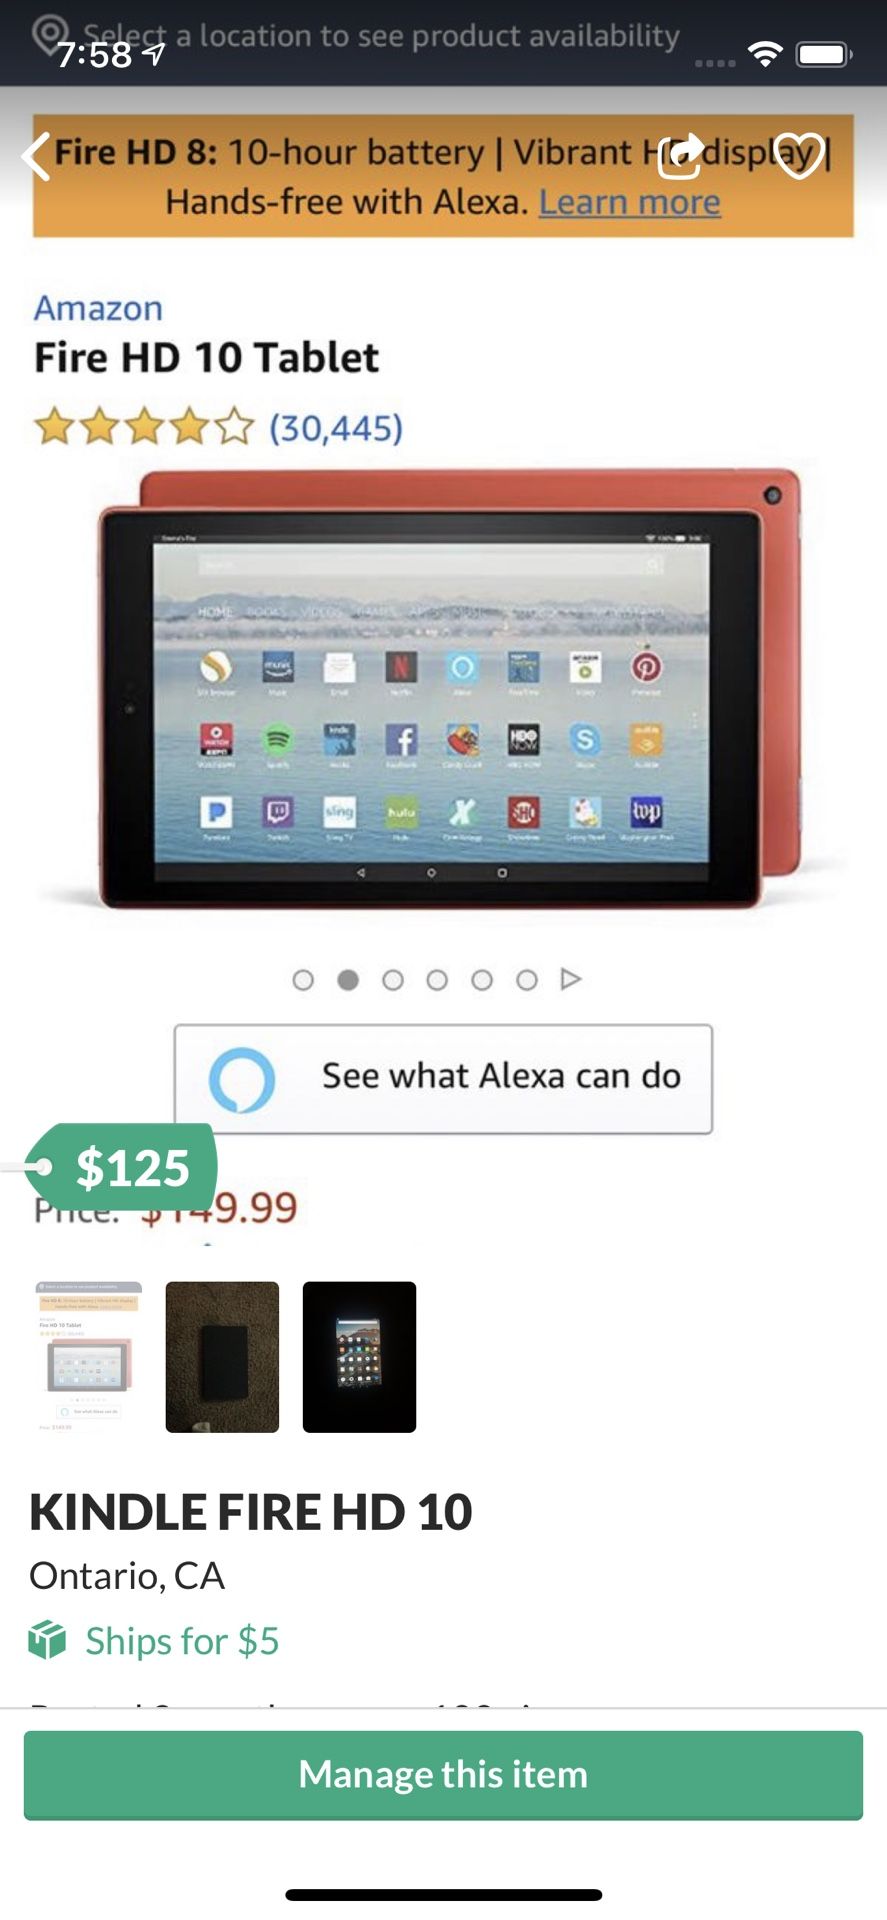Tap the carousel play triangle
Image resolution: width=887 pixels, height=1920 pixels.
(571, 979)
